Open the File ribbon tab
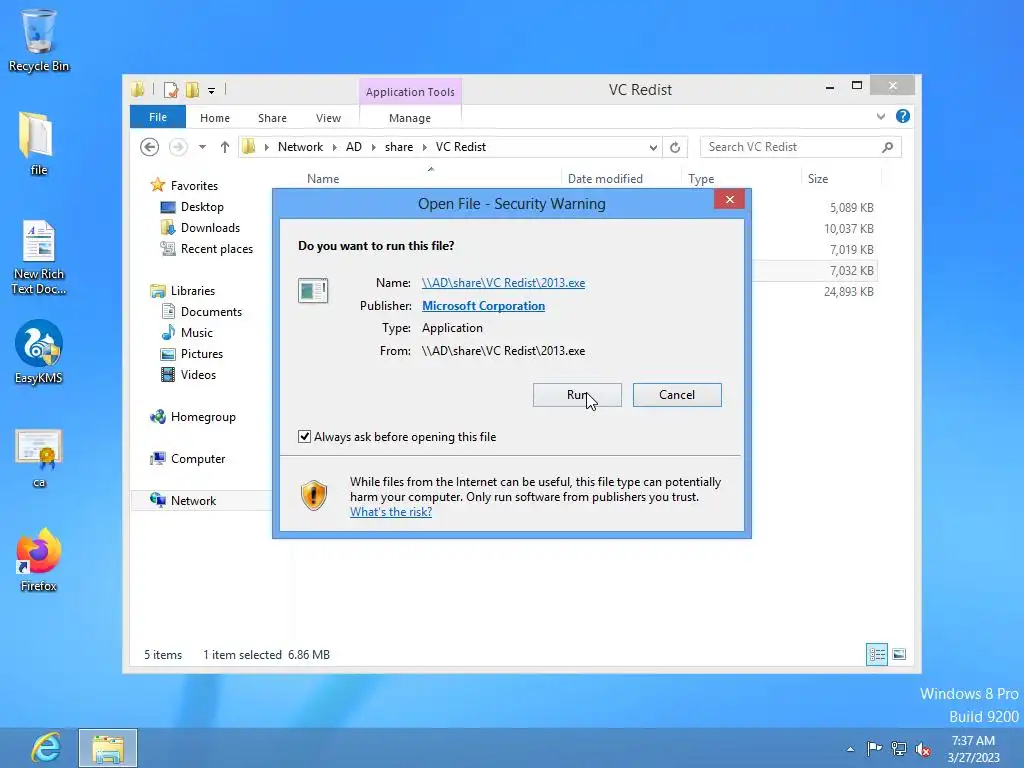Viewport: 1024px width, 768px height. (x=158, y=117)
